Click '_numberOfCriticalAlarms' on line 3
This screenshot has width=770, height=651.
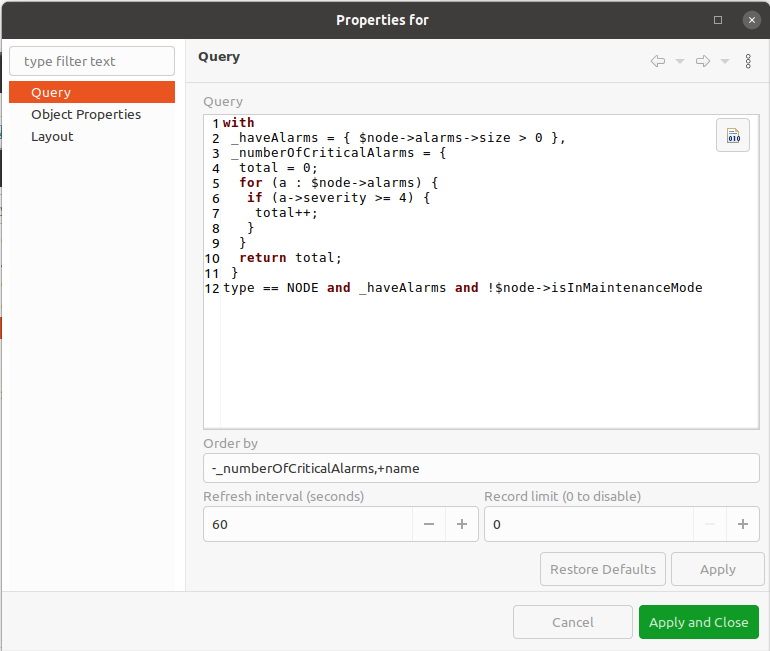coord(323,153)
